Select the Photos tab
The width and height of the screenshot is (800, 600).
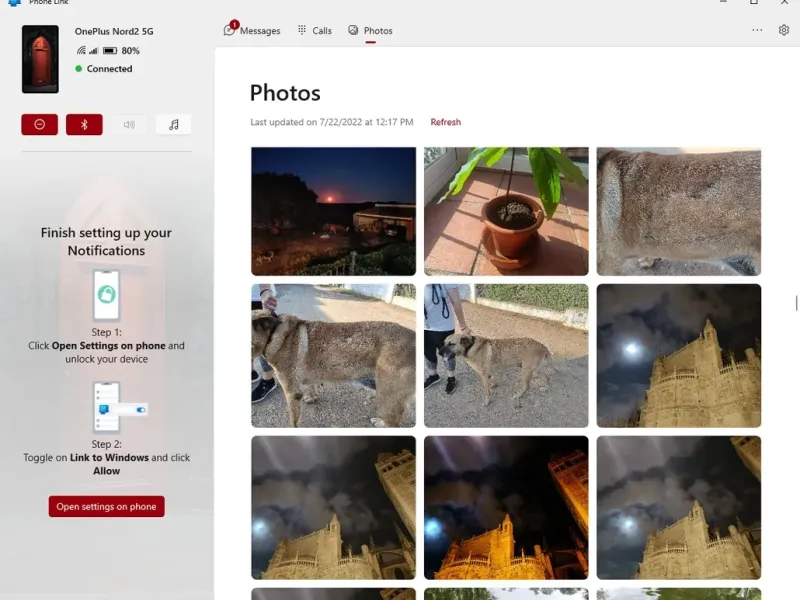370,31
